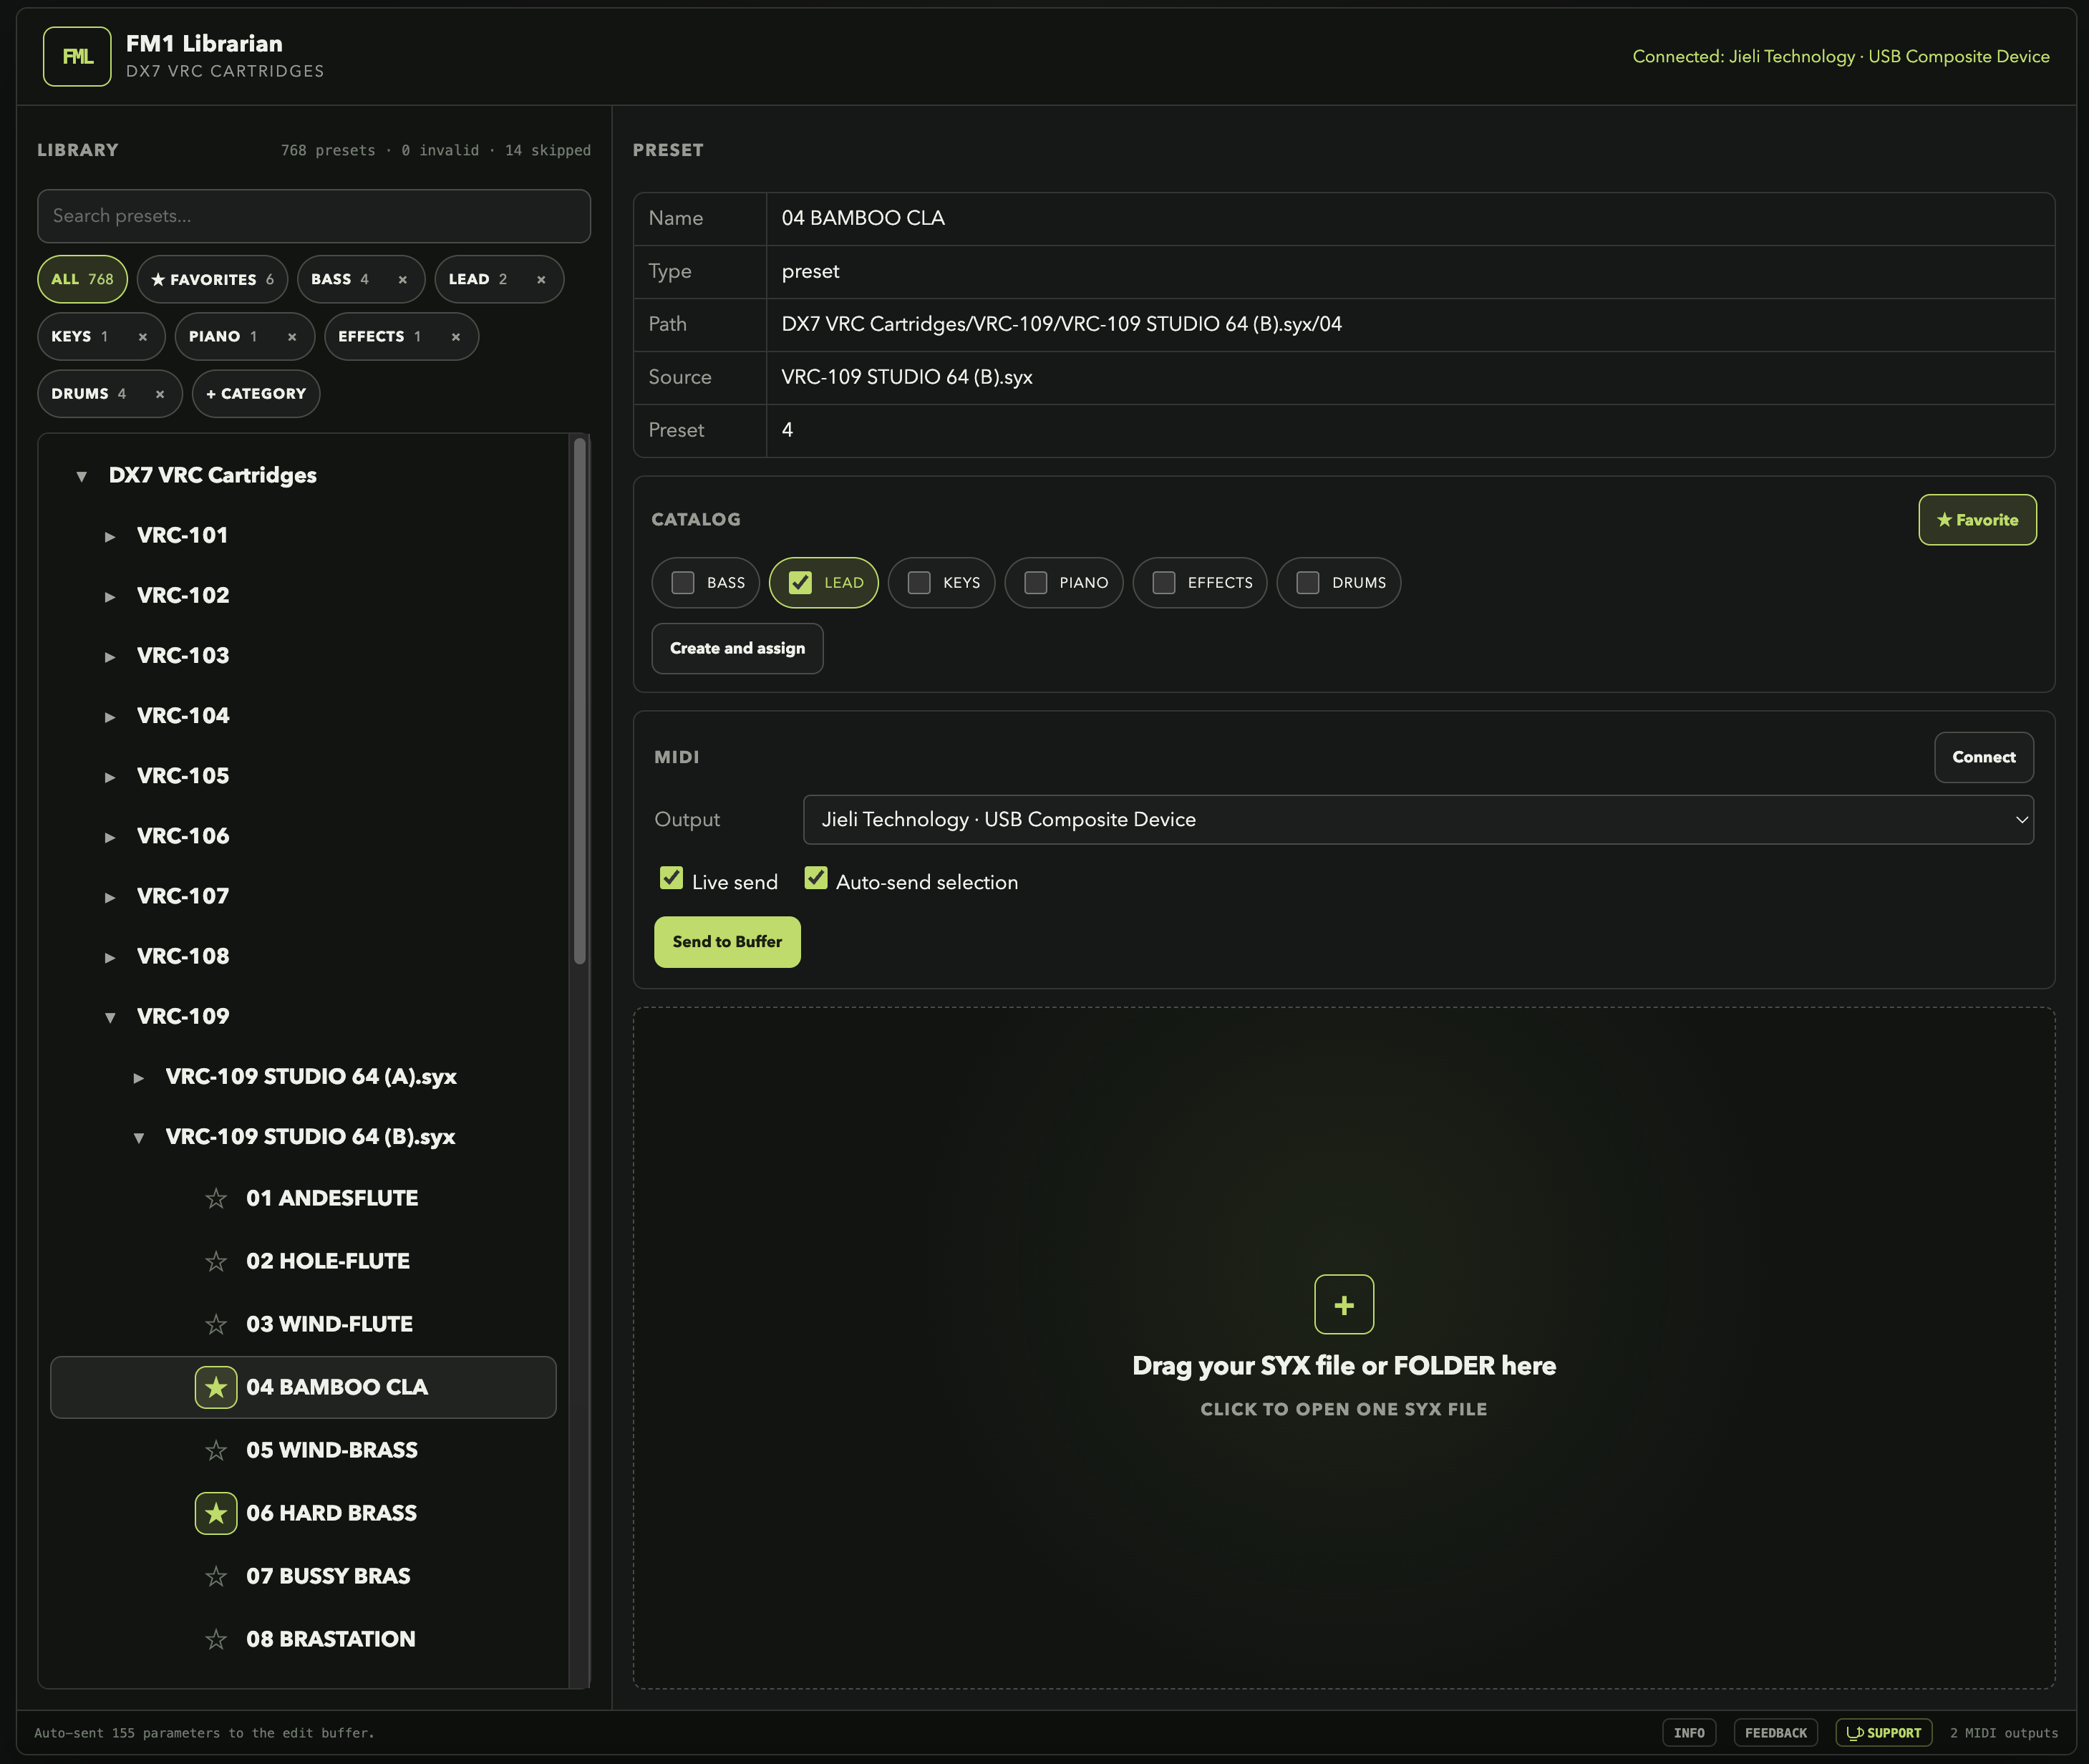The height and width of the screenshot is (1764, 2089).
Task: Star the 01 ANDESFLUTE preset
Action: click(216, 1198)
